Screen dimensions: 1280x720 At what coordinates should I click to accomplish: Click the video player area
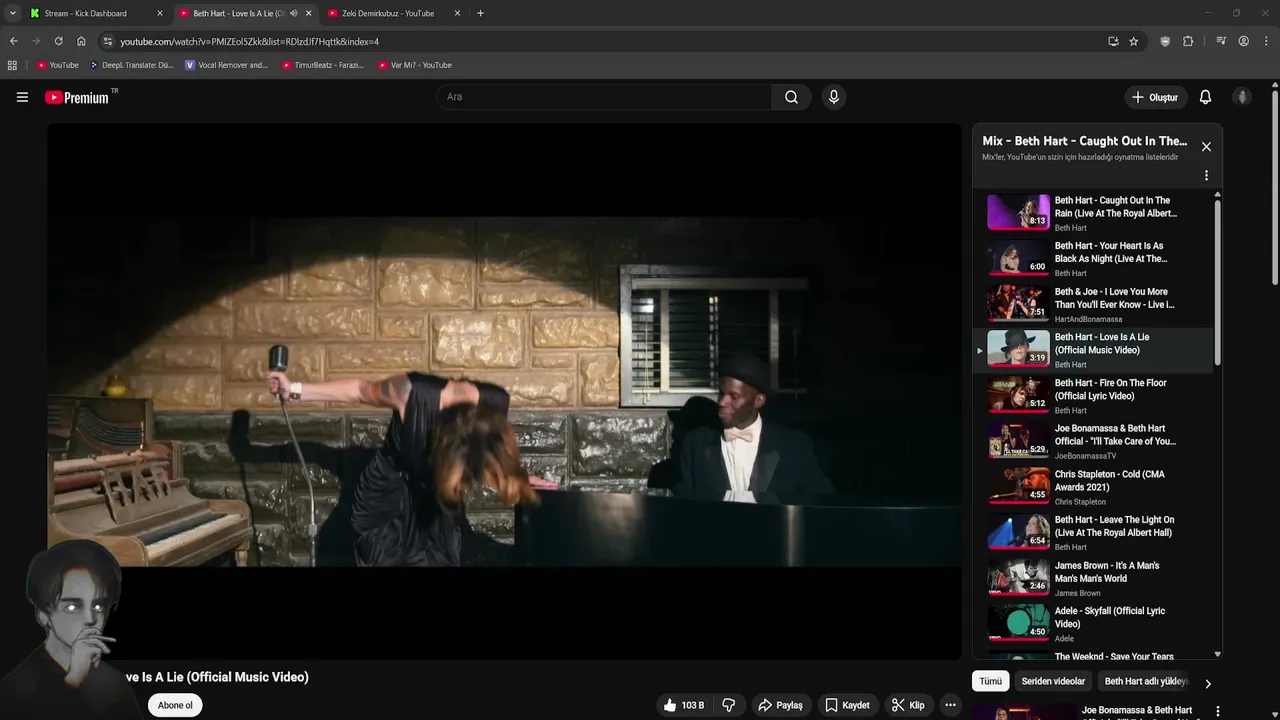coord(504,391)
